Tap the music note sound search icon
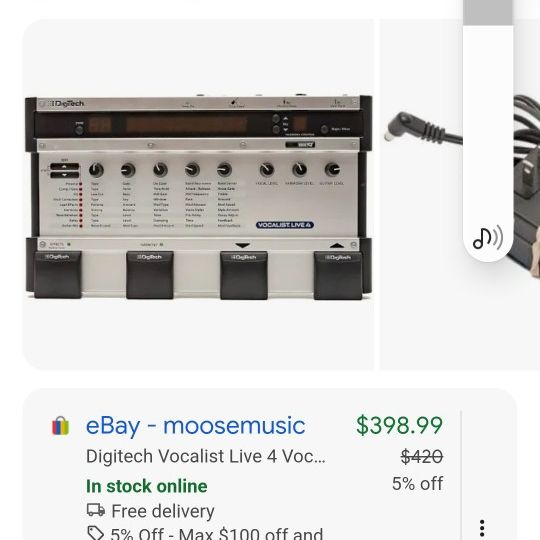This screenshot has height=540, width=540. [x=488, y=237]
